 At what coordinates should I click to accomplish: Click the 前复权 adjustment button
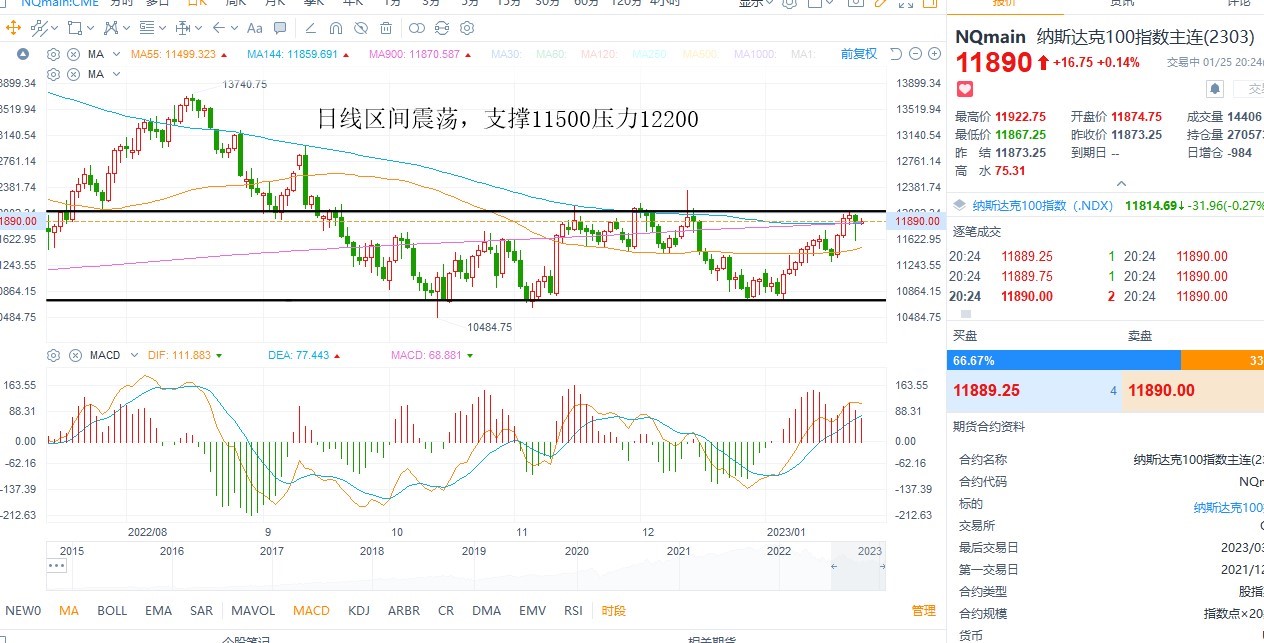(859, 53)
